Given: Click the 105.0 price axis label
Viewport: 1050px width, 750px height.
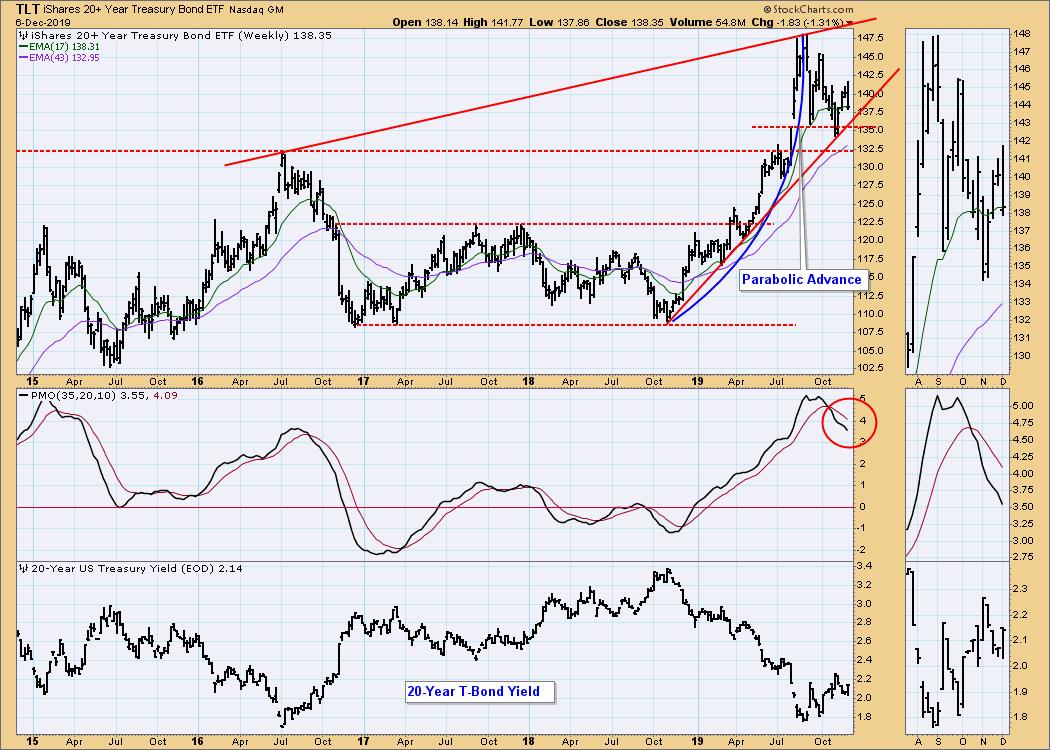Looking at the screenshot, I should pyautogui.click(x=871, y=350).
